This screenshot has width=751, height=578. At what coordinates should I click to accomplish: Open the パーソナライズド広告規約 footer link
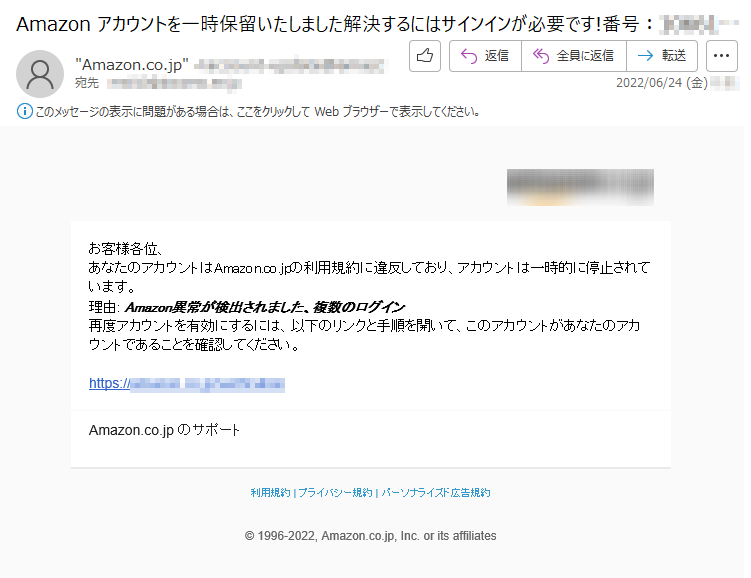[436, 492]
